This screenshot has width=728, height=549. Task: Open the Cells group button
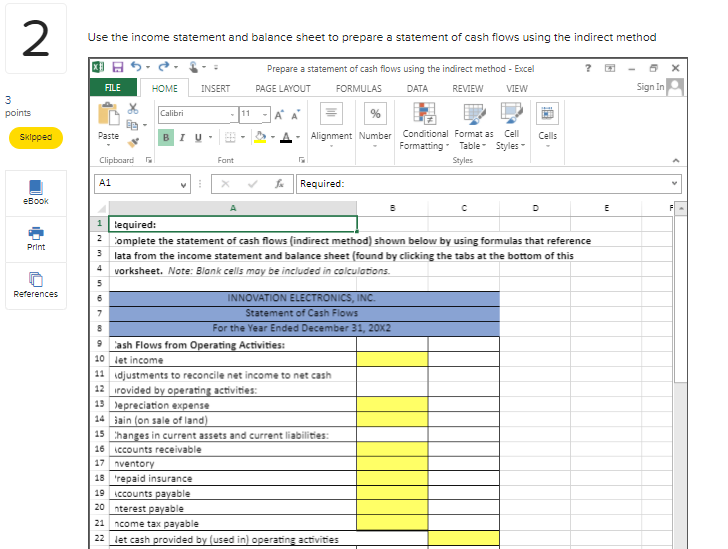click(x=547, y=125)
